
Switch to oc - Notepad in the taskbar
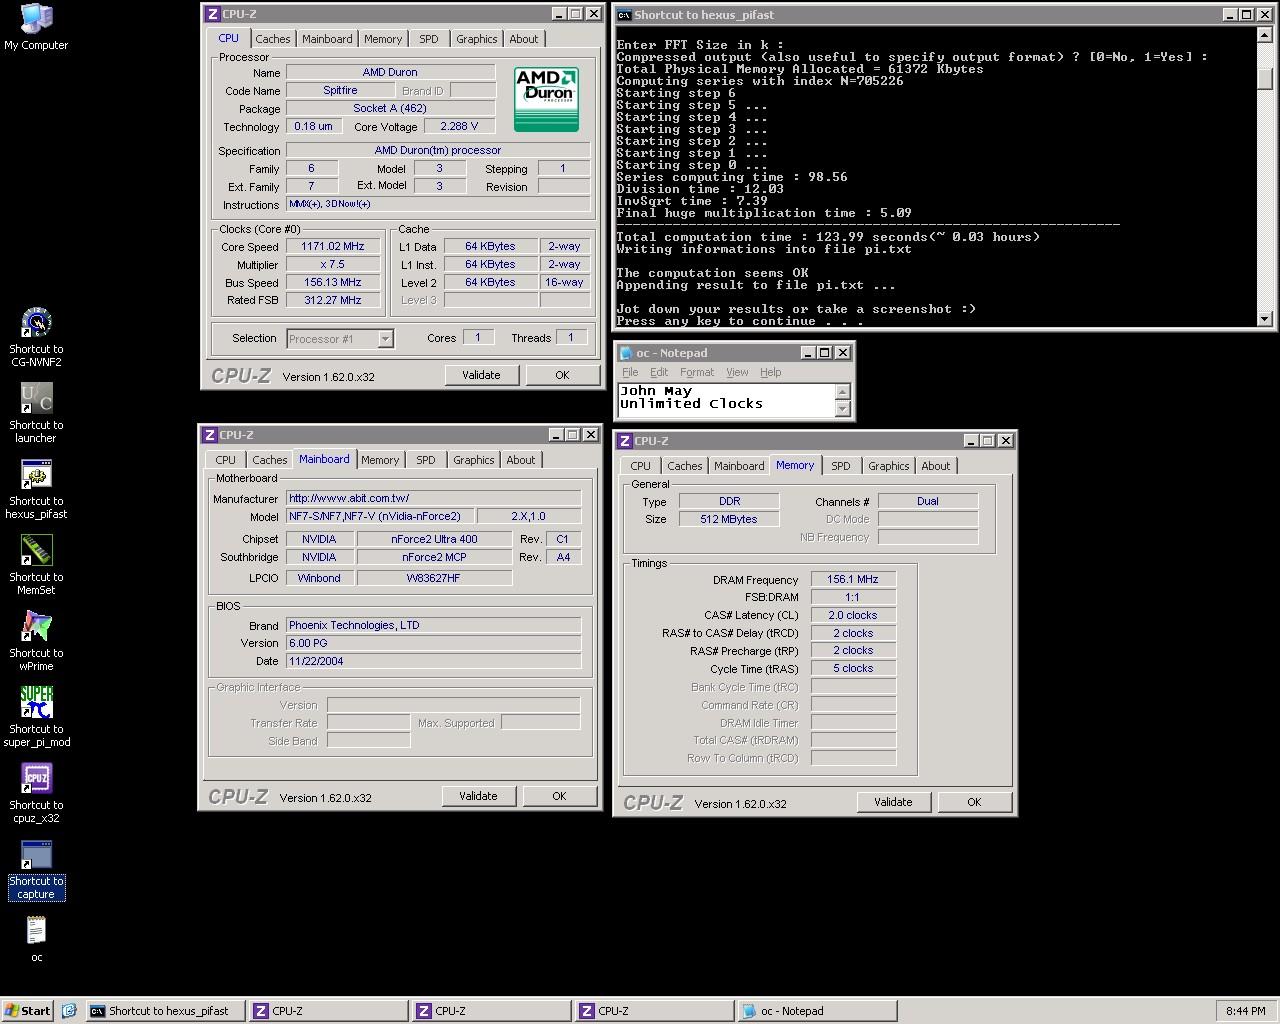(x=818, y=1011)
